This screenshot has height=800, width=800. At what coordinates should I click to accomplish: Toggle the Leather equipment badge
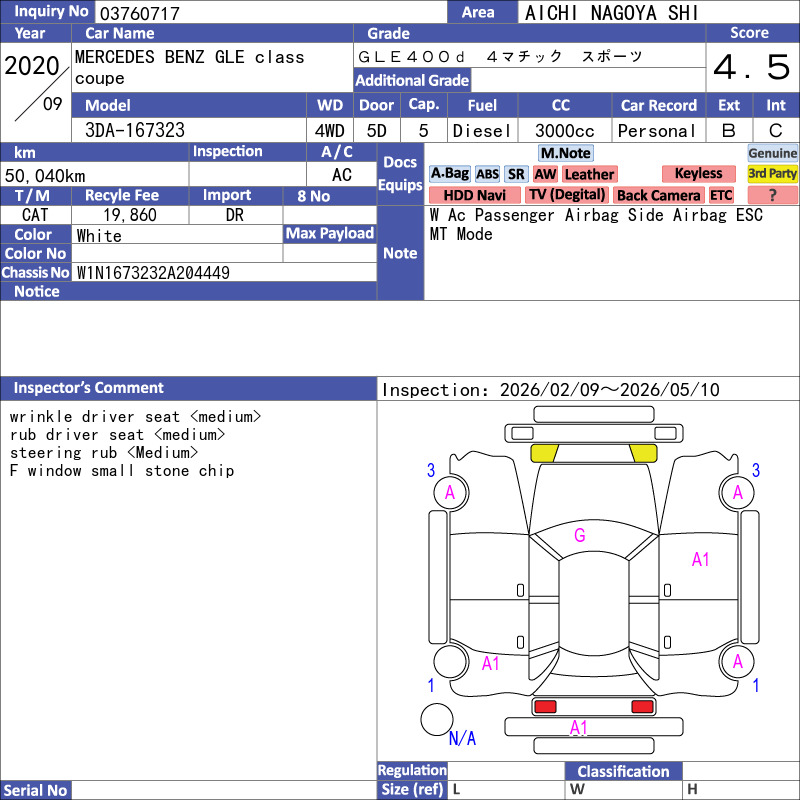[589, 174]
